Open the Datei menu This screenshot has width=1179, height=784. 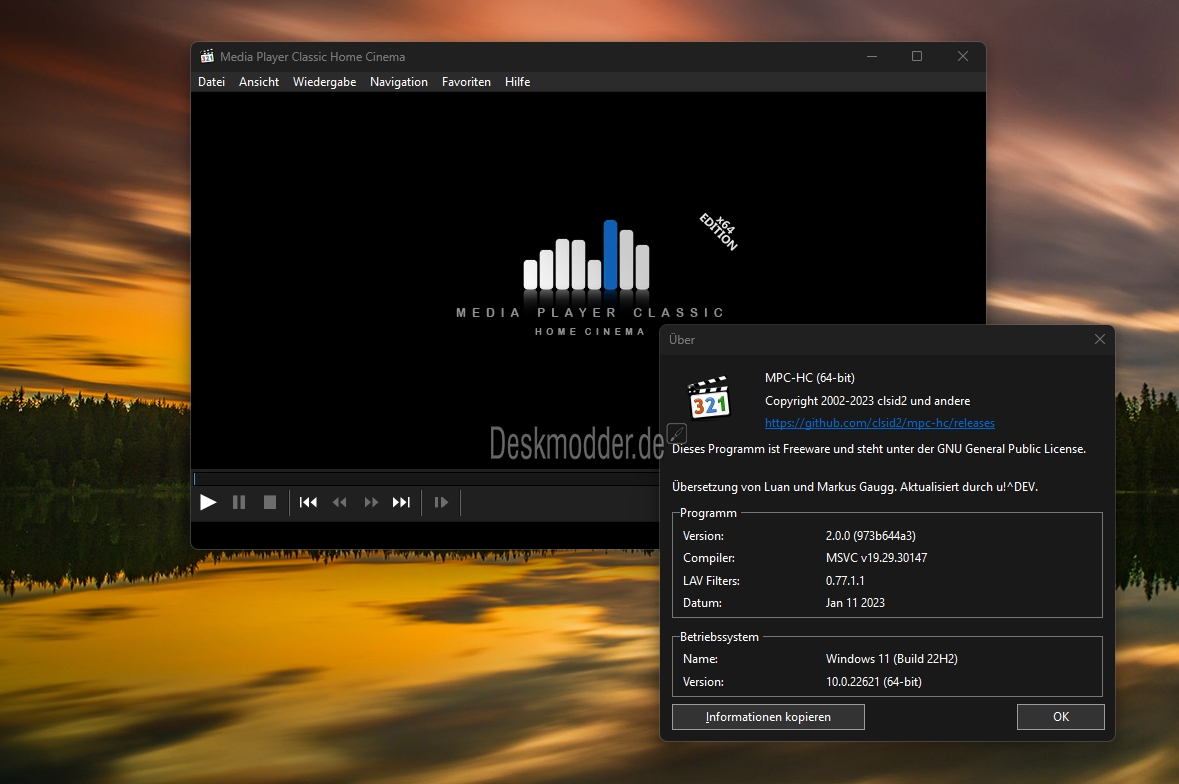click(x=211, y=82)
